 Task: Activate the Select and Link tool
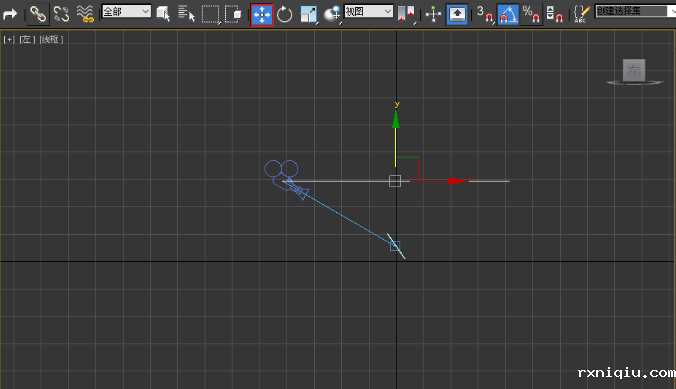[x=38, y=14]
